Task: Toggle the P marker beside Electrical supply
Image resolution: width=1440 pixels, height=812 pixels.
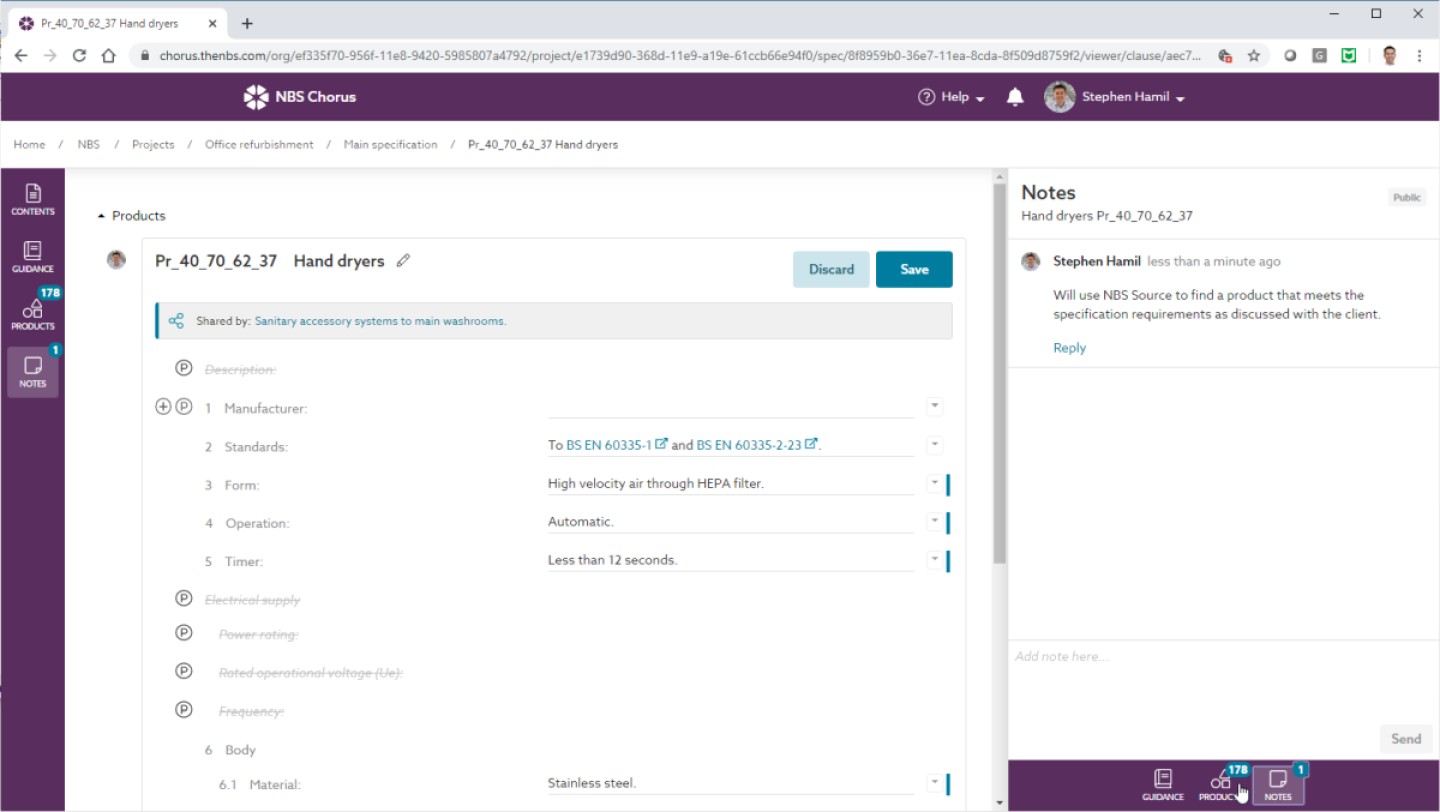Action: click(184, 599)
